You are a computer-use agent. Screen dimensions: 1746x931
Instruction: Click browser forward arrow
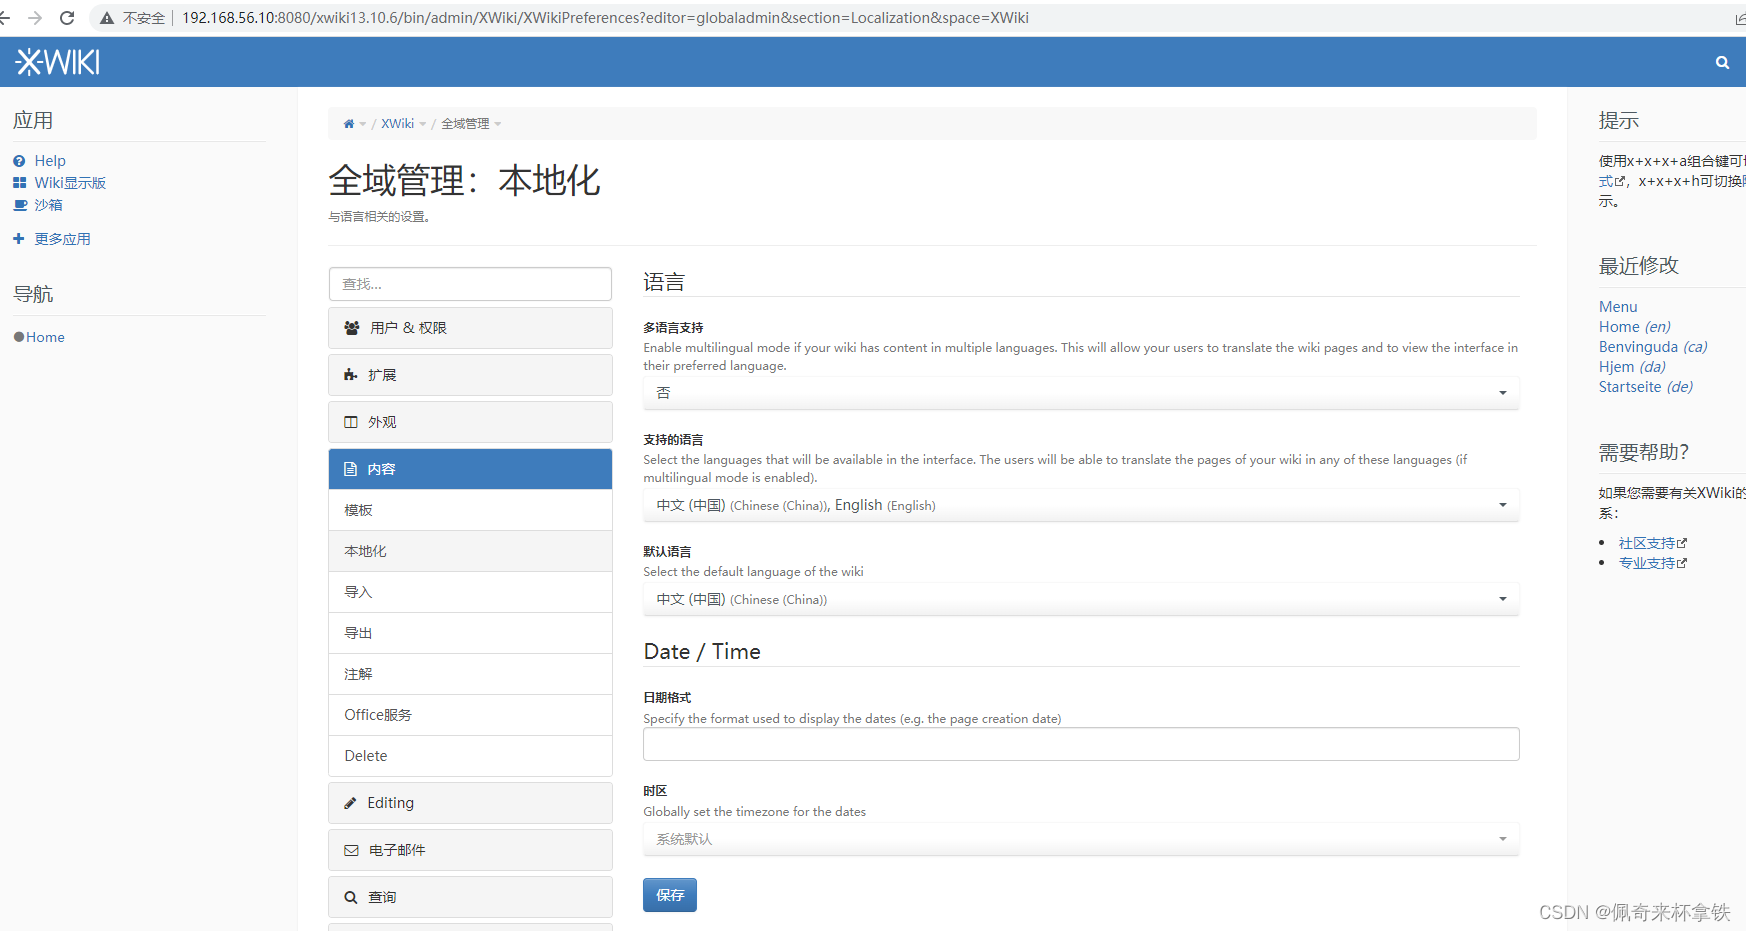pyautogui.click(x=35, y=18)
